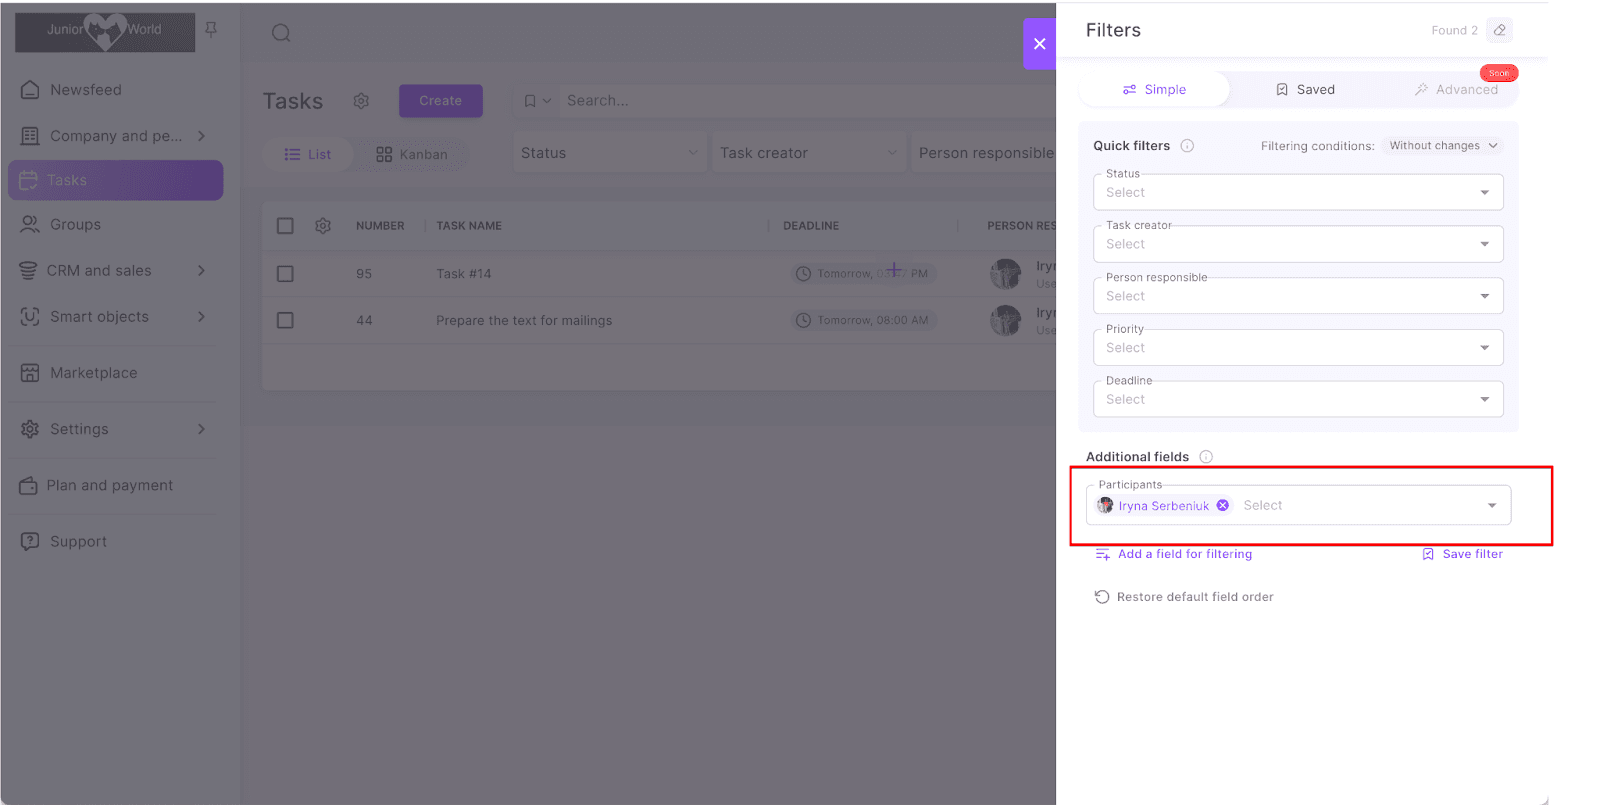Pin the sidebar with the pin icon
This screenshot has height=805, width=1600.
(x=211, y=30)
